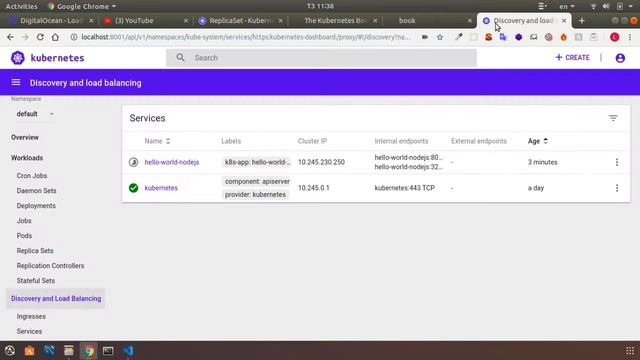The image size is (640, 360).
Task: Click the dashboard Search field
Action: tap(321, 58)
